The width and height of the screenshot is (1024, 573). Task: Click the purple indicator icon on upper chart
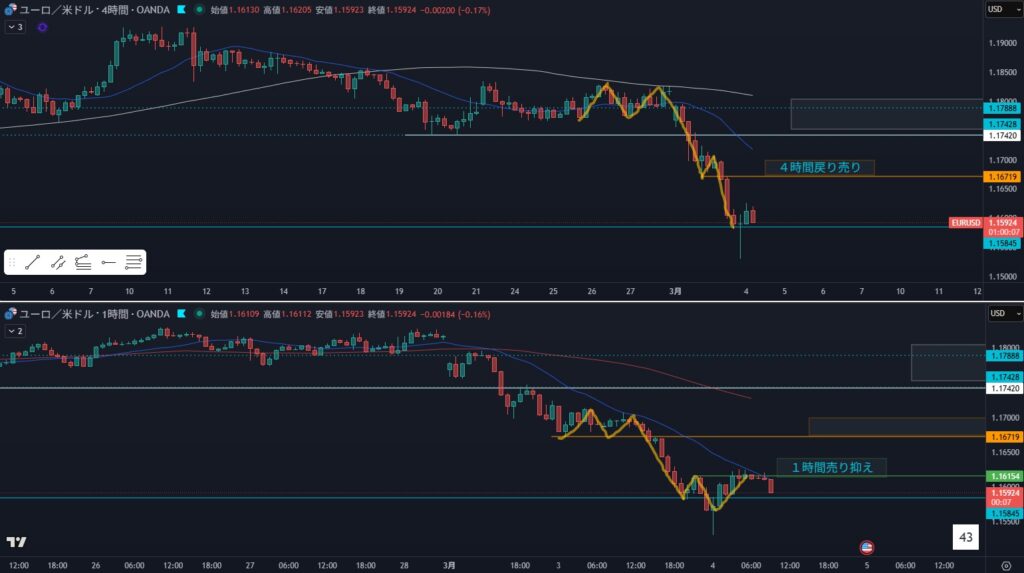tap(42, 27)
